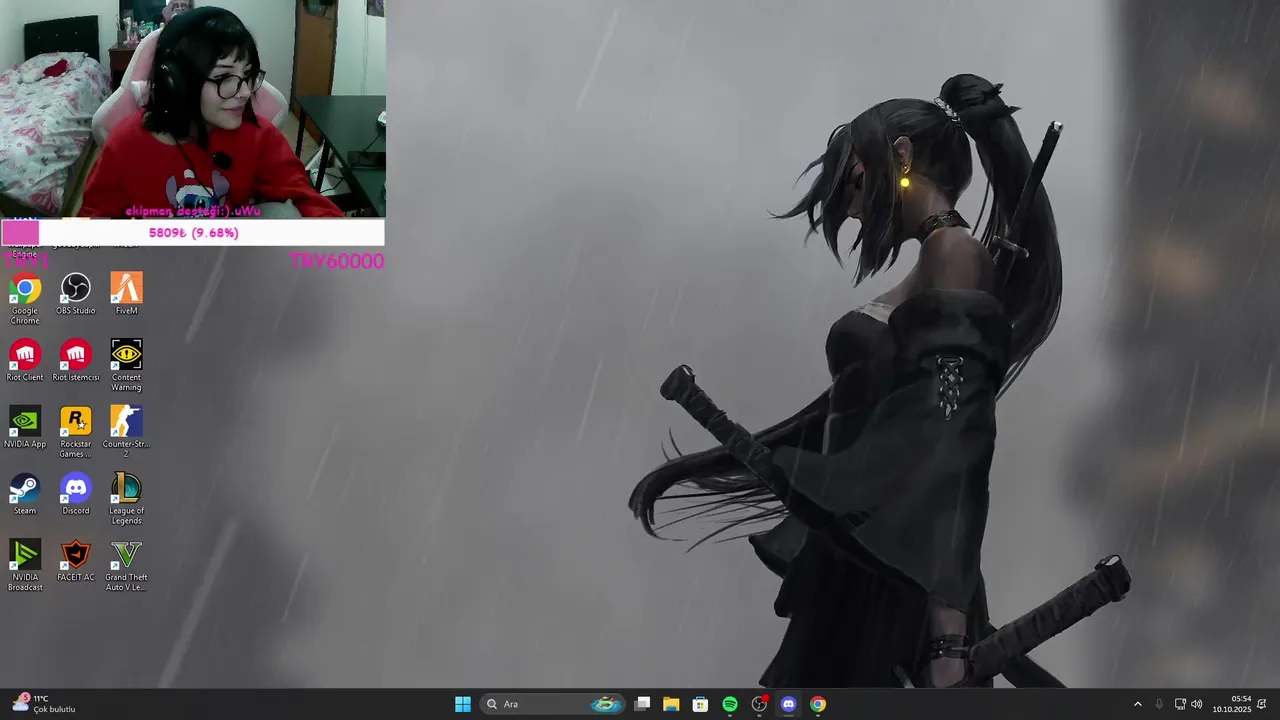1280x720 pixels.
Task: Select the Steam desktop shortcut
Action: point(25,495)
